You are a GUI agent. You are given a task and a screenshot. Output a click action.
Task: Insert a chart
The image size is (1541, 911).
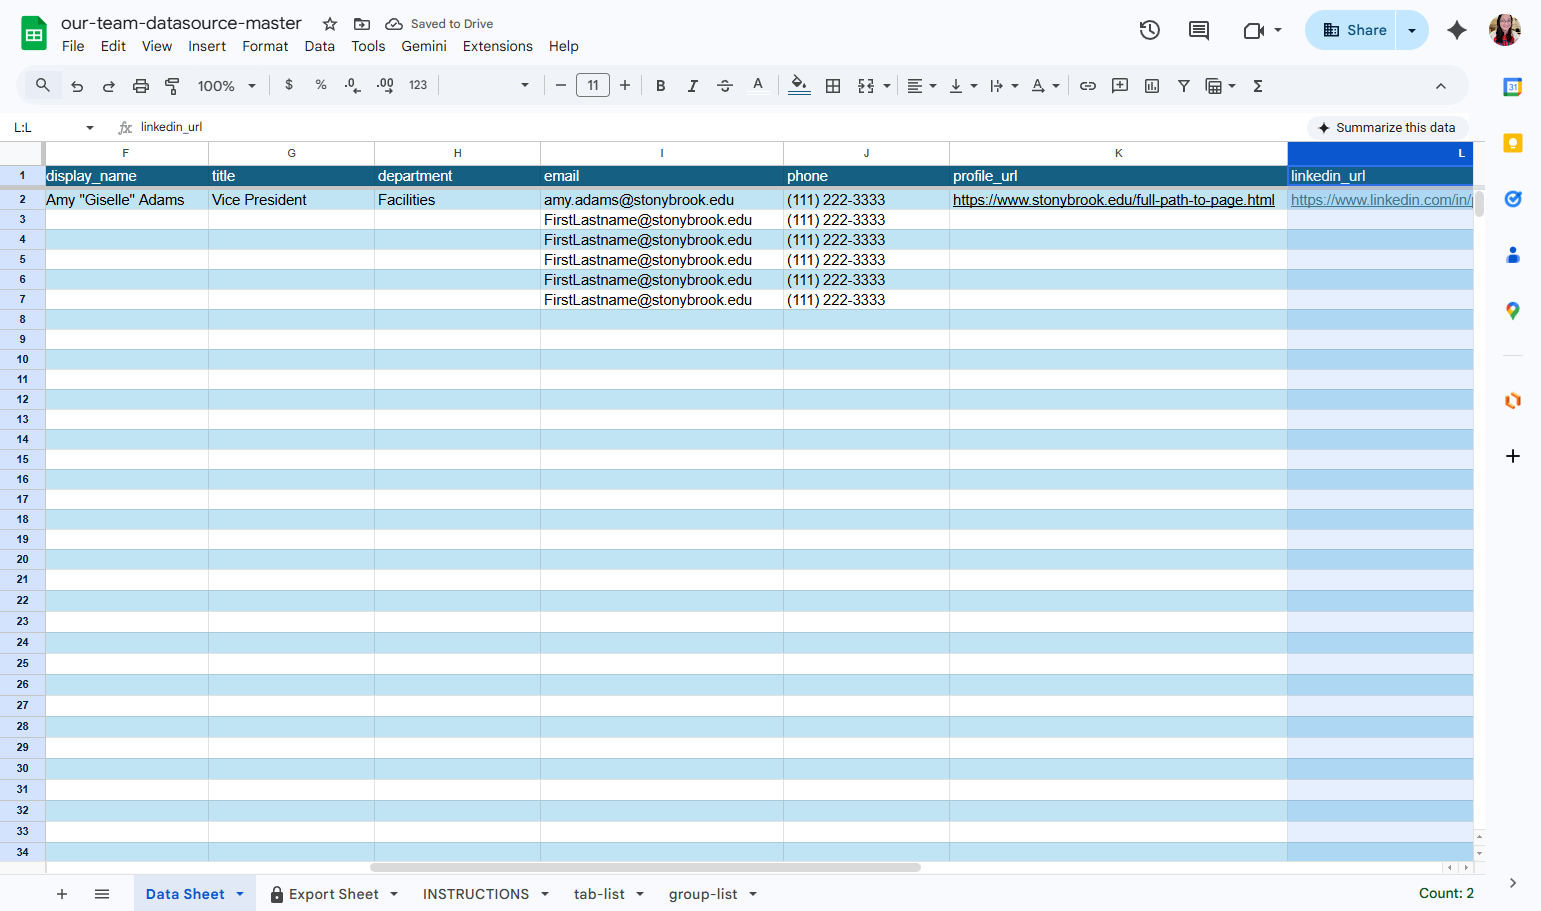[x=1152, y=86]
